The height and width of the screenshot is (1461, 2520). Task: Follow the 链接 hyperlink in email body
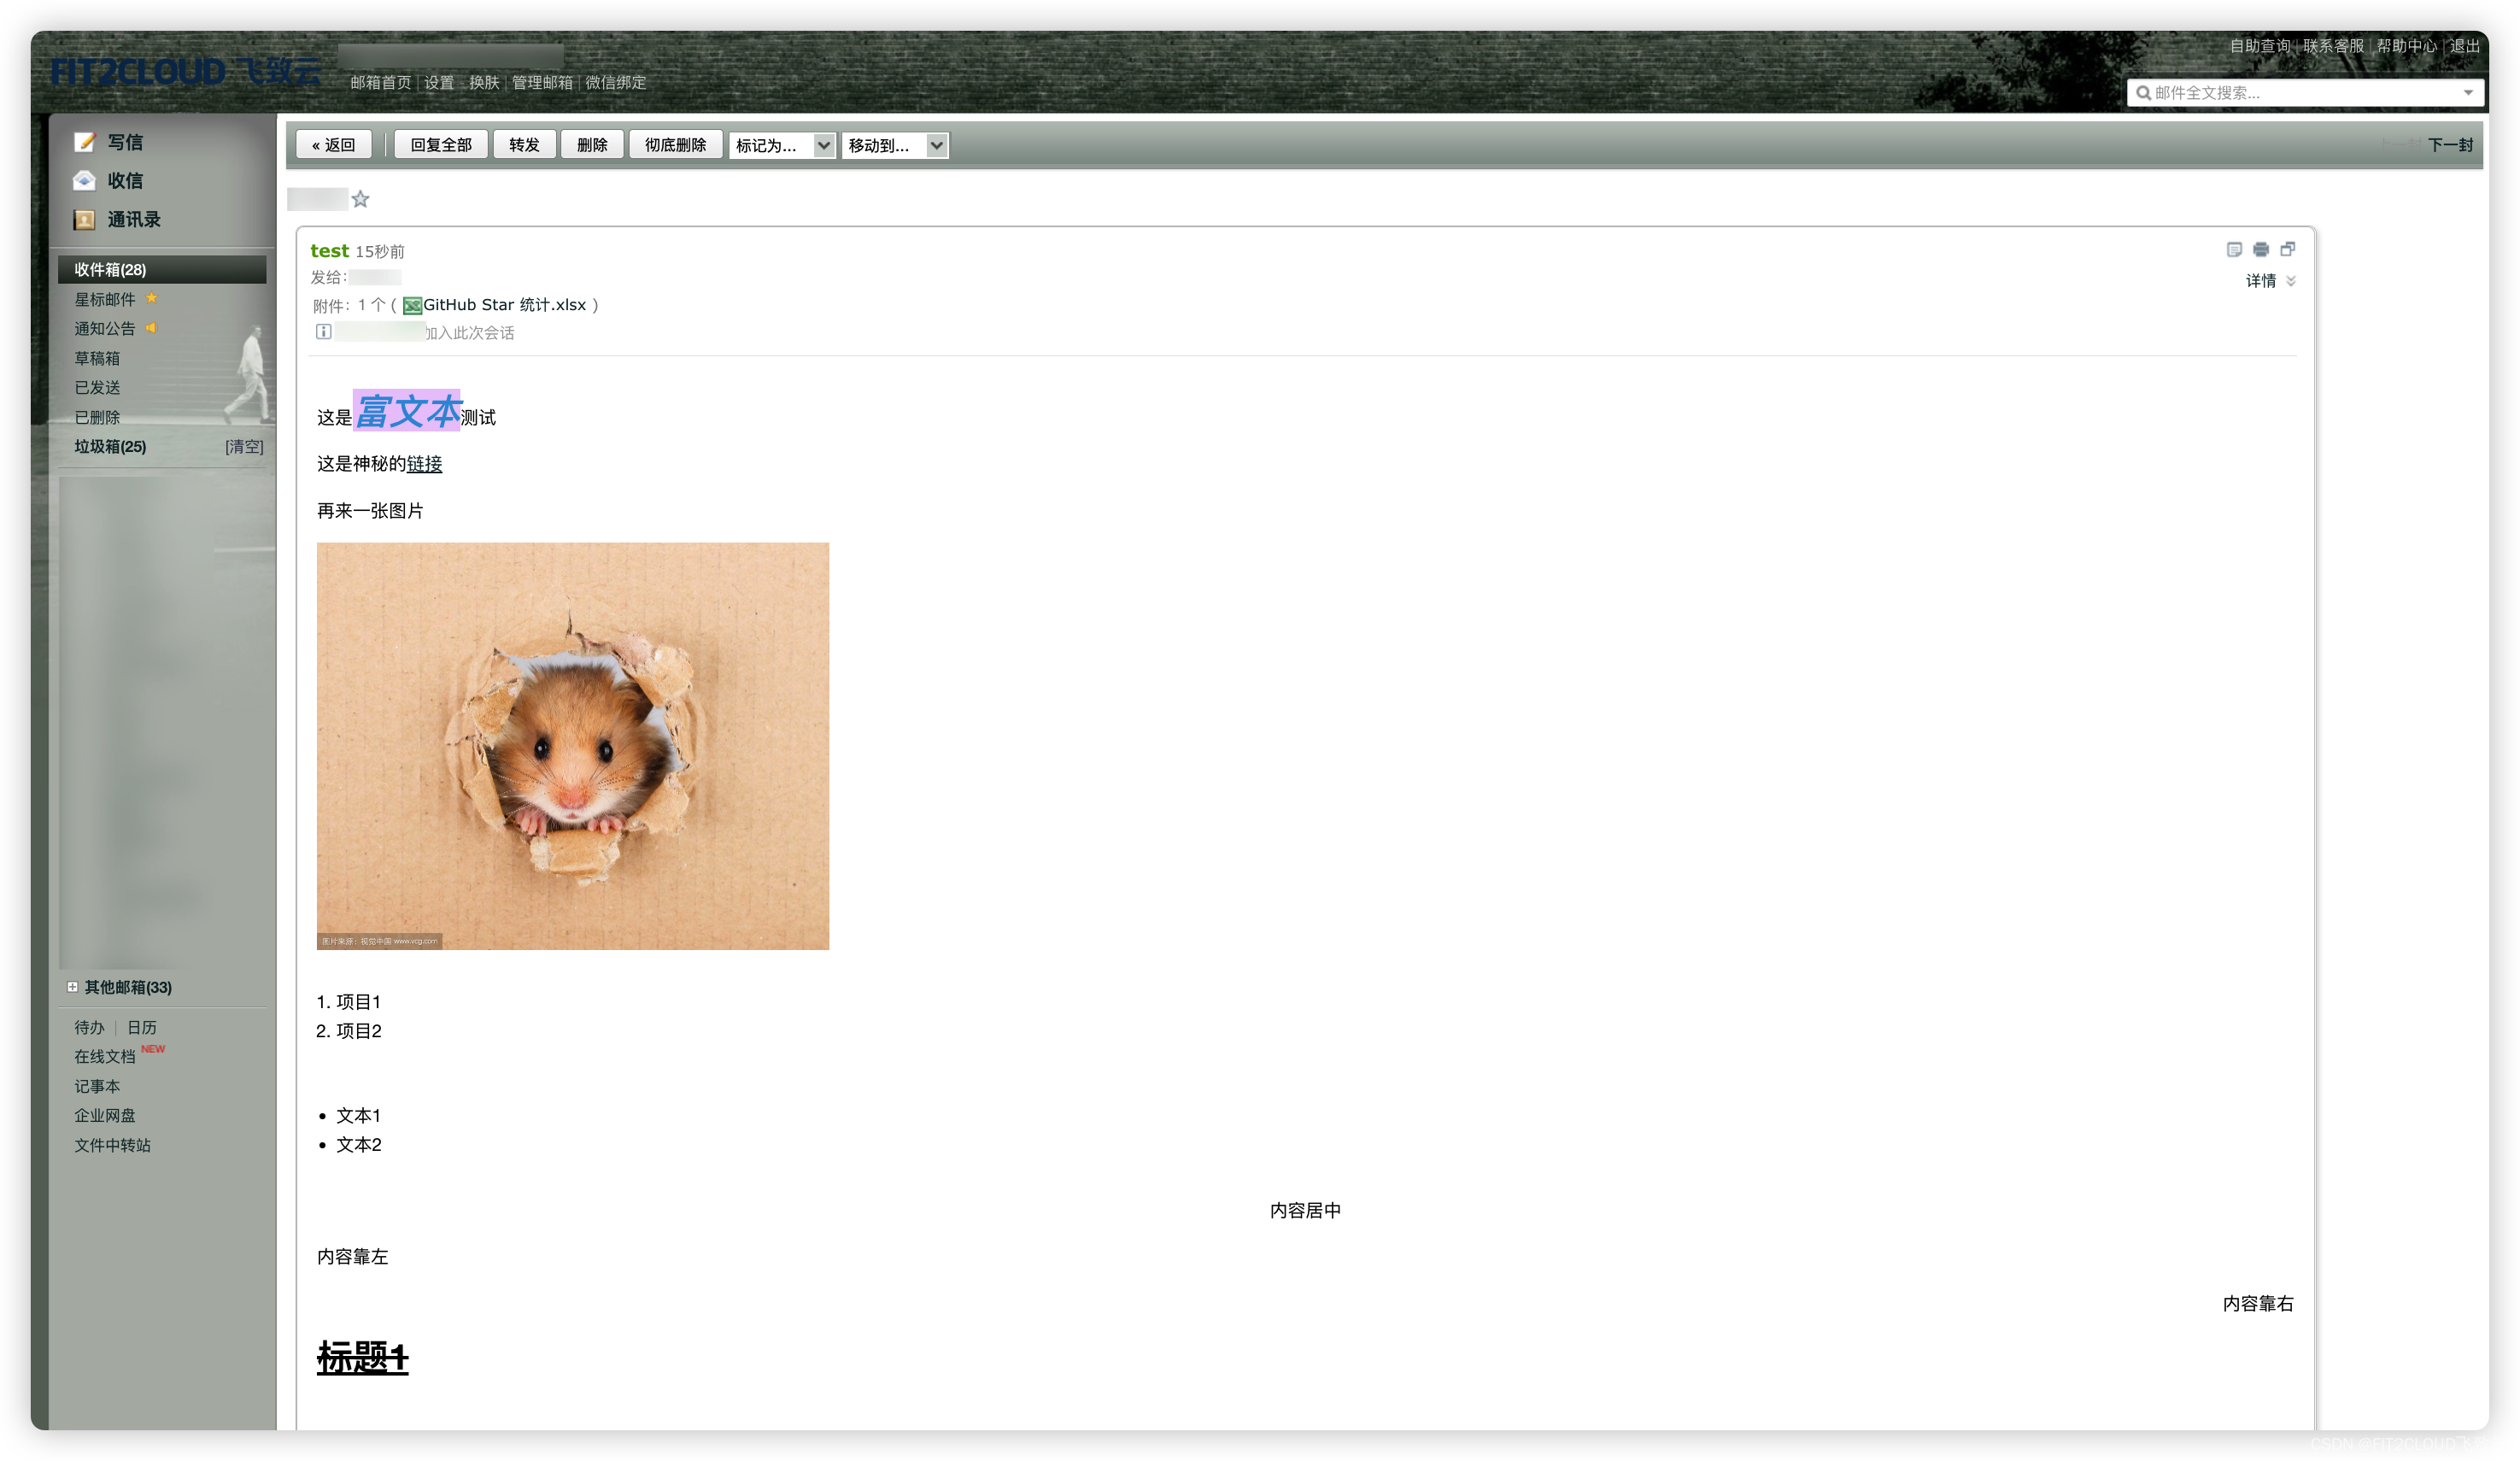click(424, 464)
